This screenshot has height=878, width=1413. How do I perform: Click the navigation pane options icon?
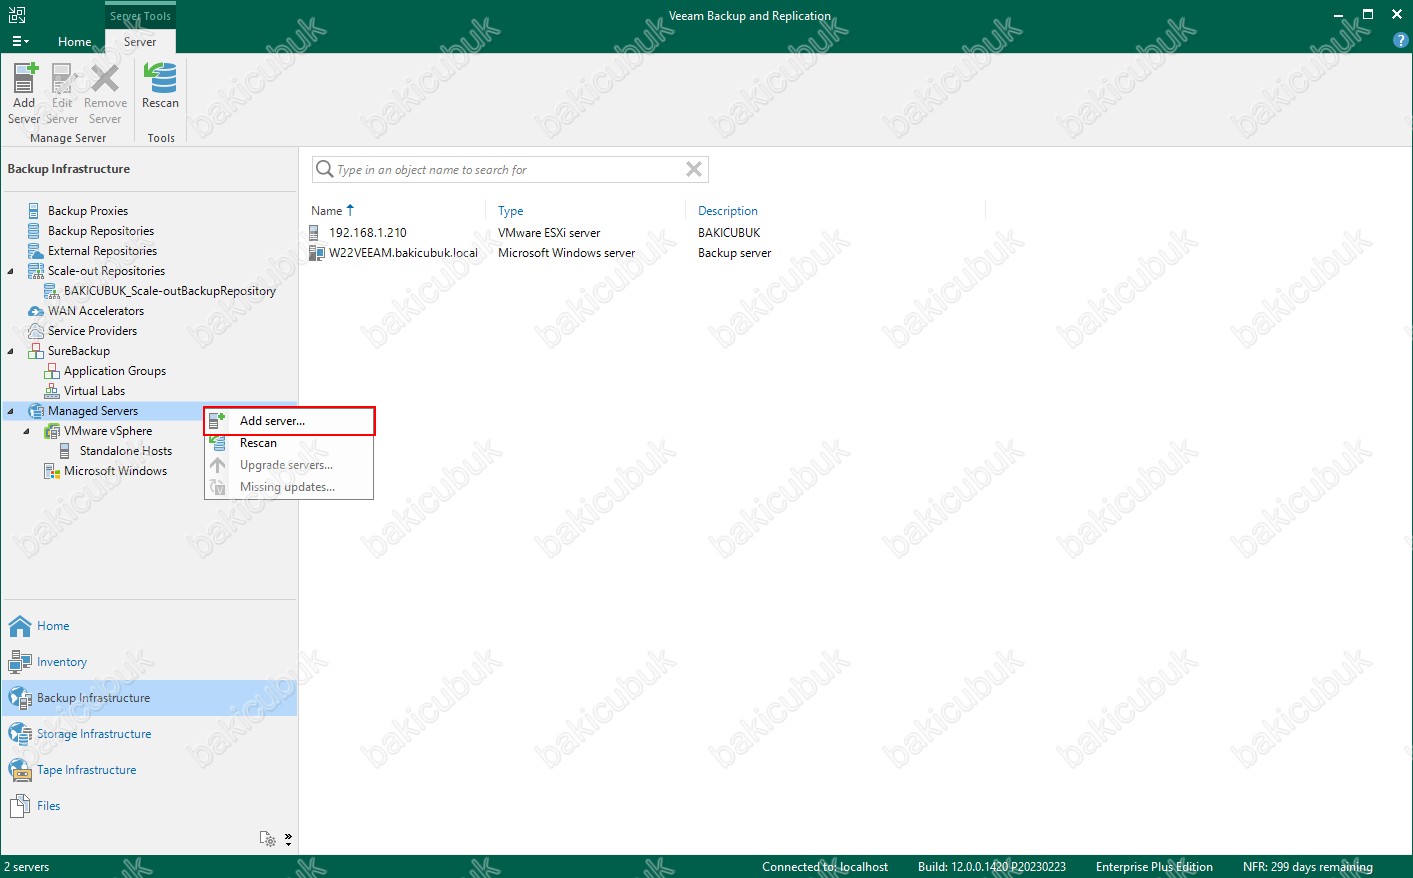point(267,839)
